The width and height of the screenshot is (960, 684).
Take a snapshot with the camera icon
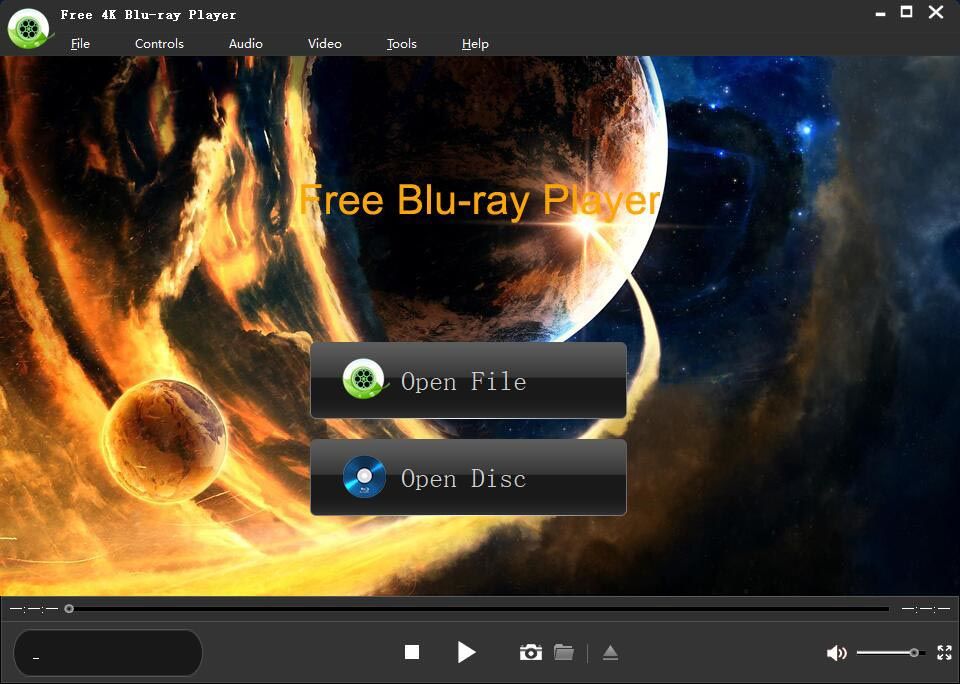point(531,653)
